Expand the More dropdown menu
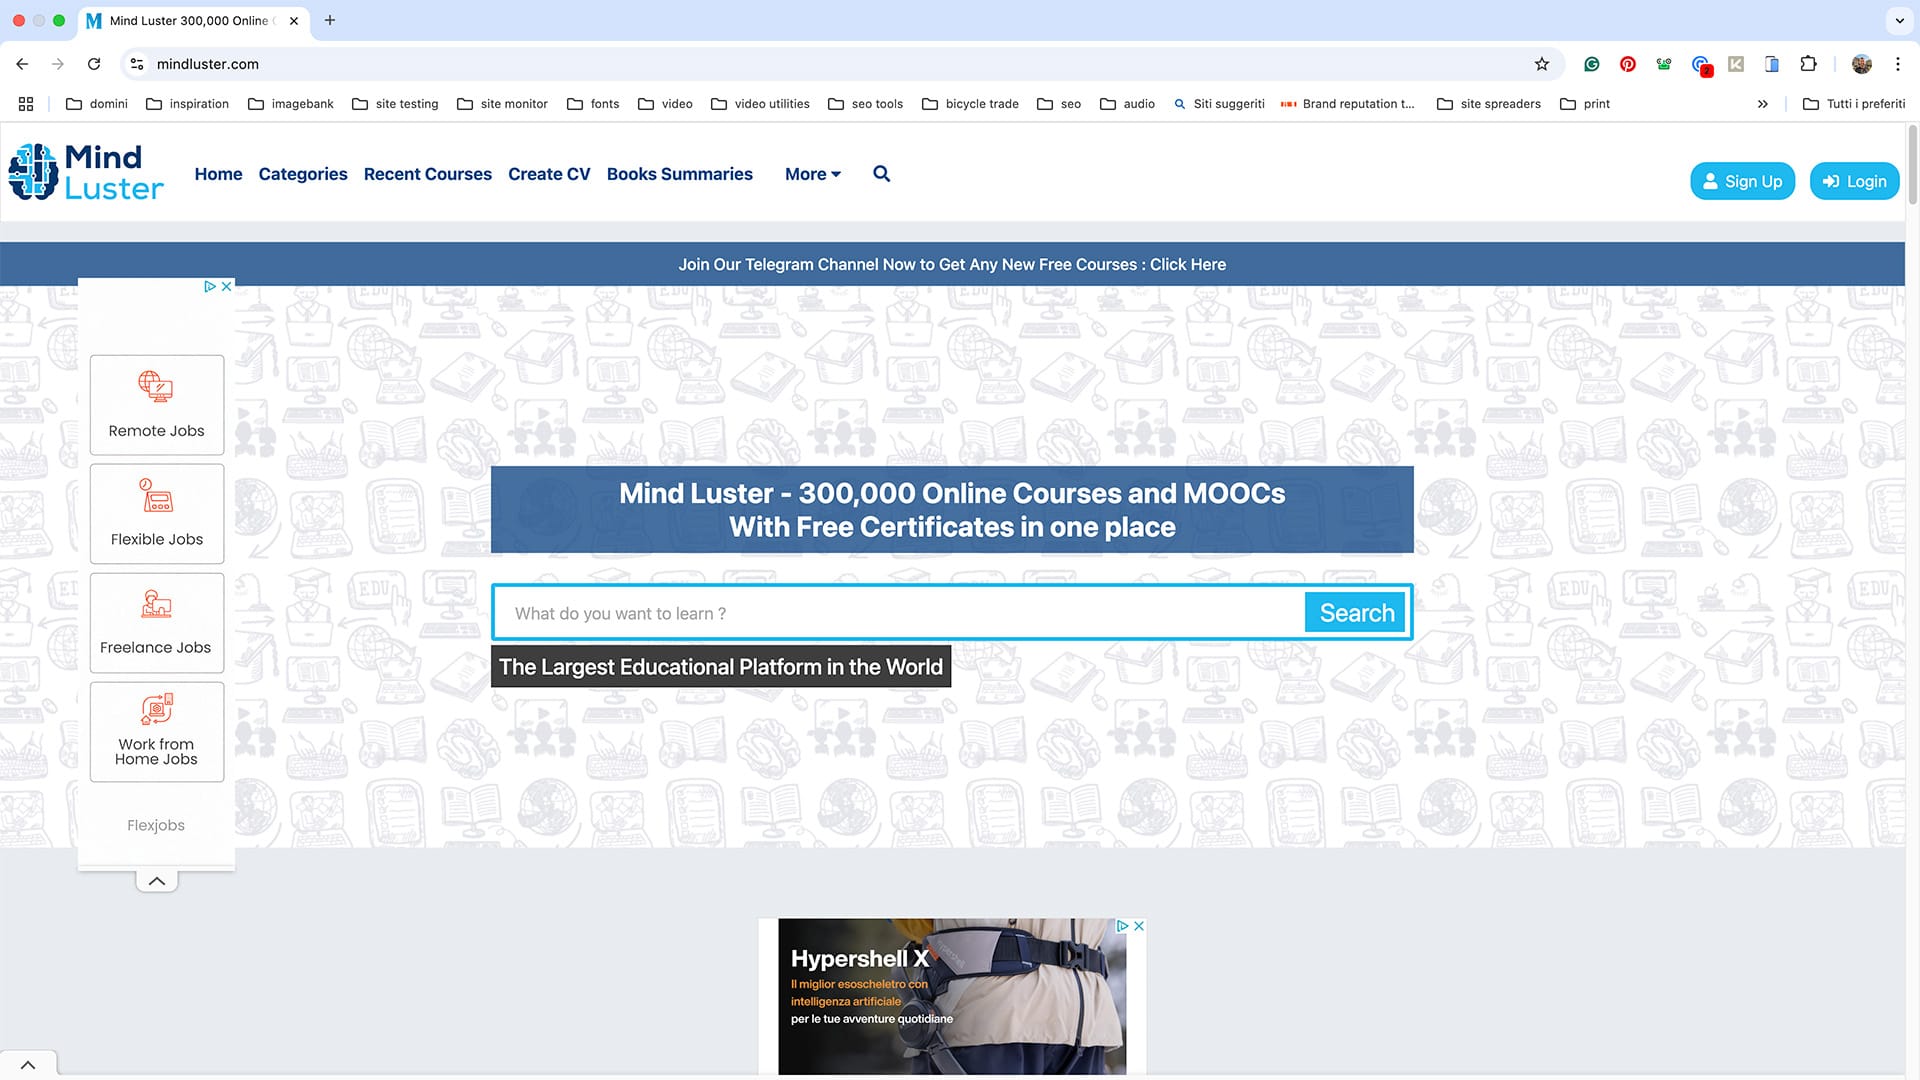Image resolution: width=1920 pixels, height=1080 pixels. [x=812, y=174]
